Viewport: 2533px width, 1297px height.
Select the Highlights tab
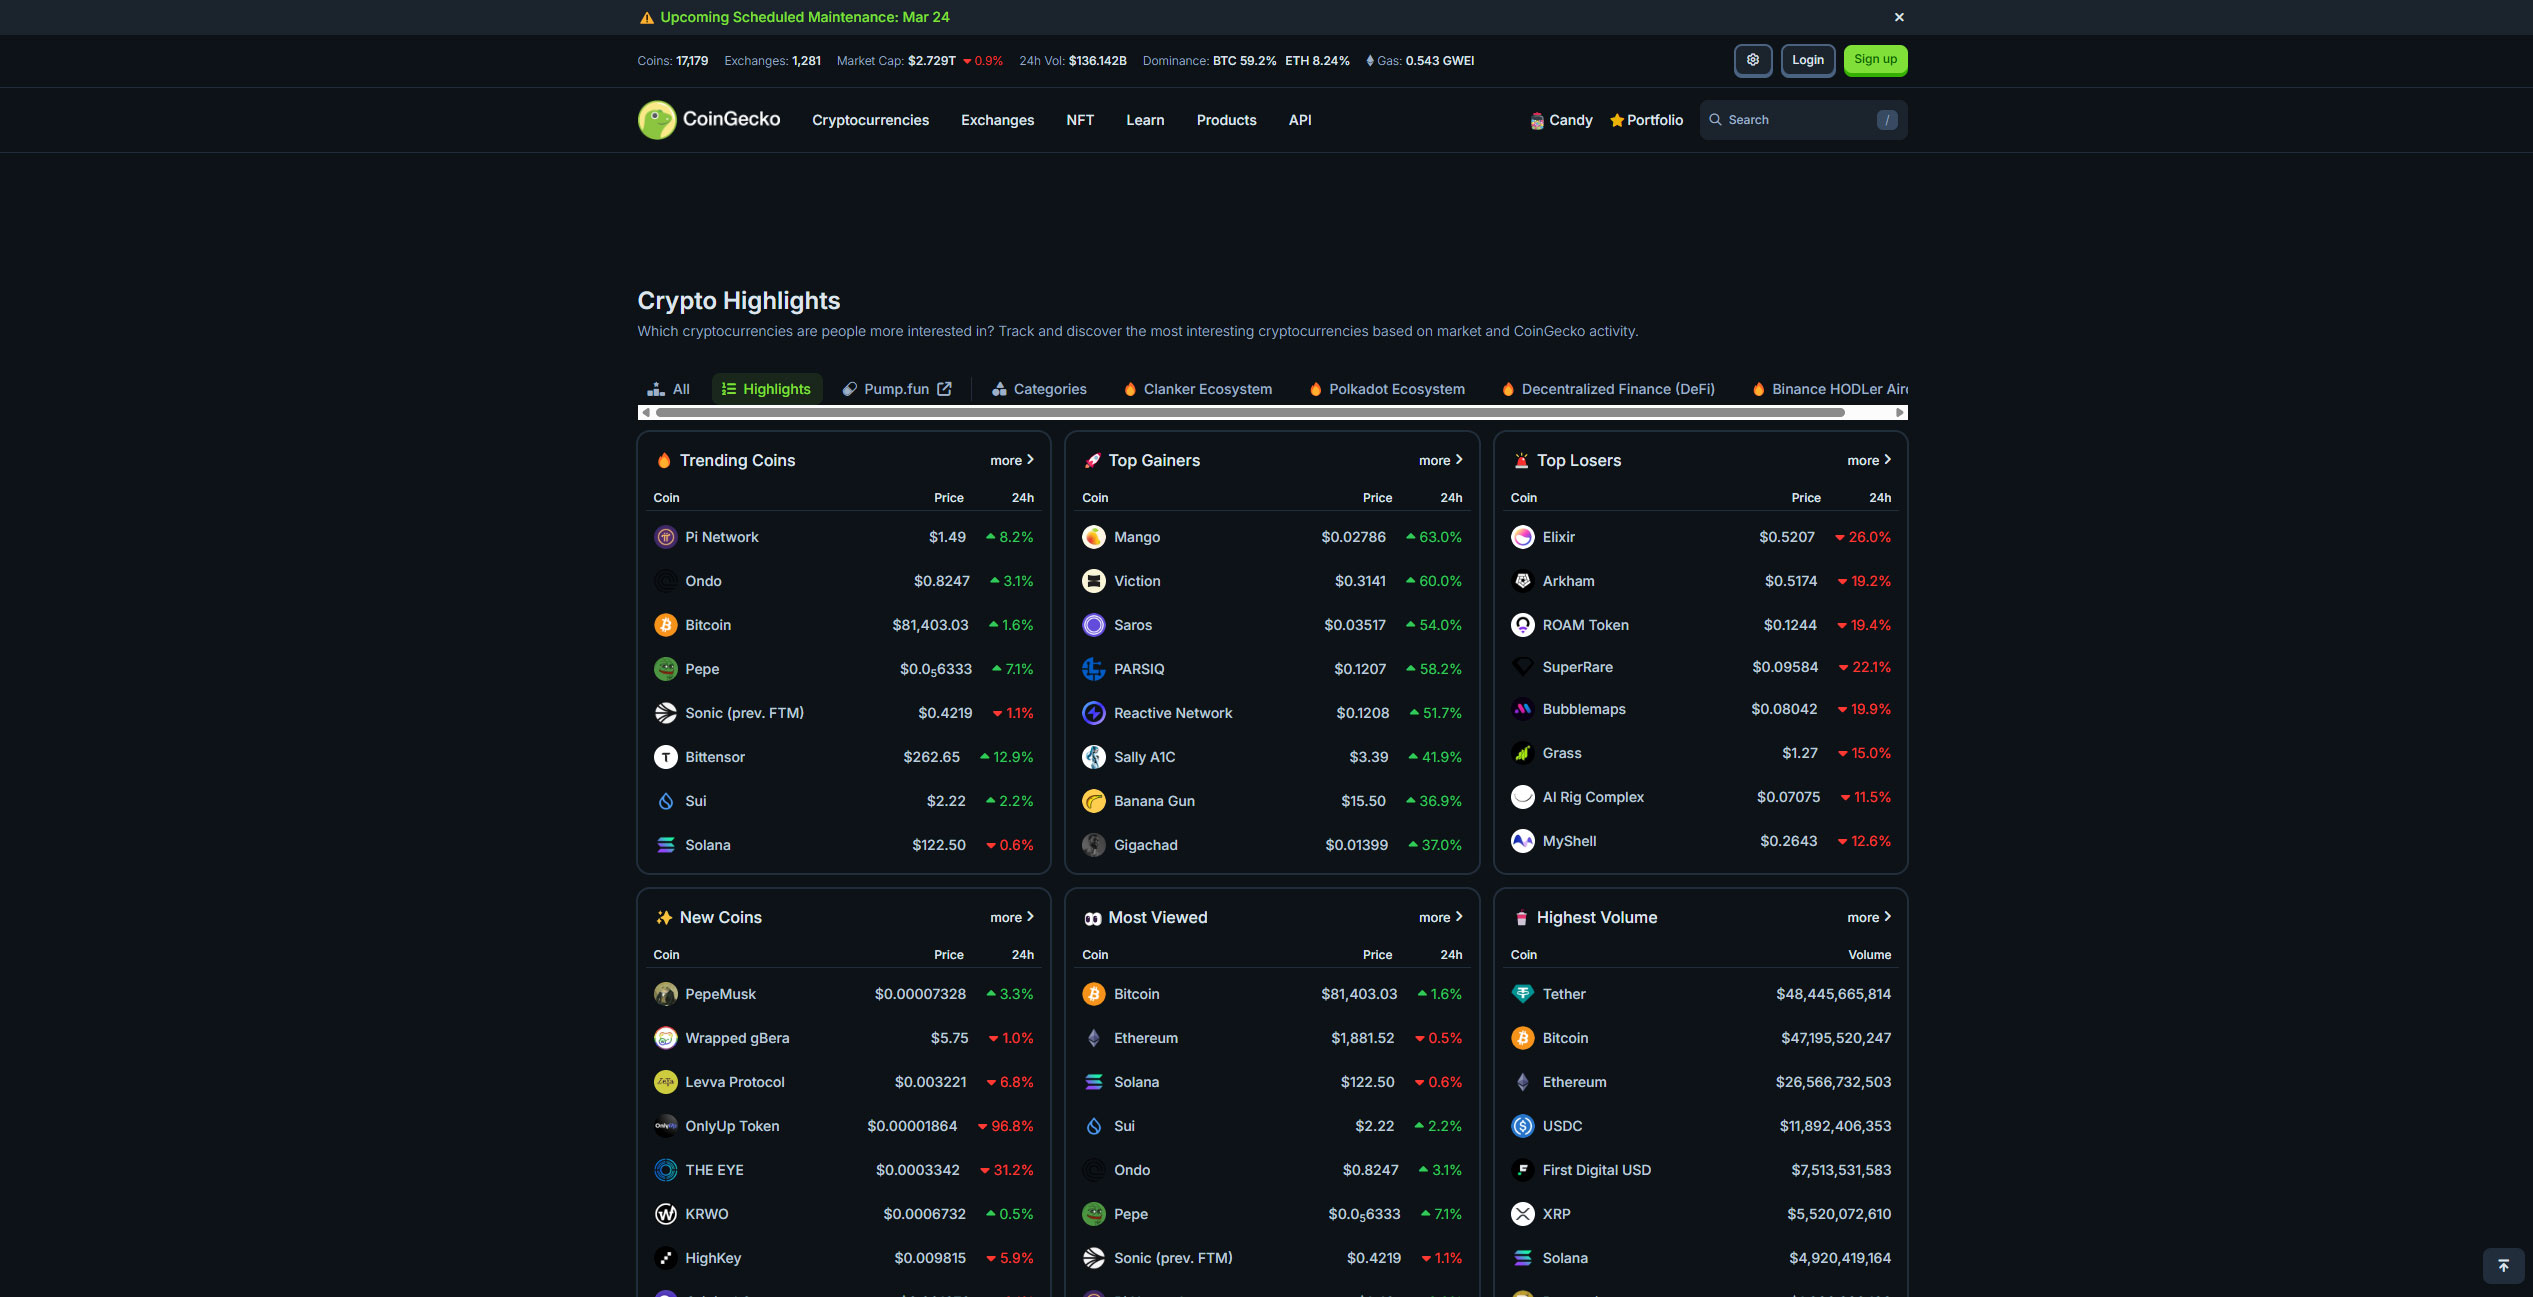coord(767,389)
